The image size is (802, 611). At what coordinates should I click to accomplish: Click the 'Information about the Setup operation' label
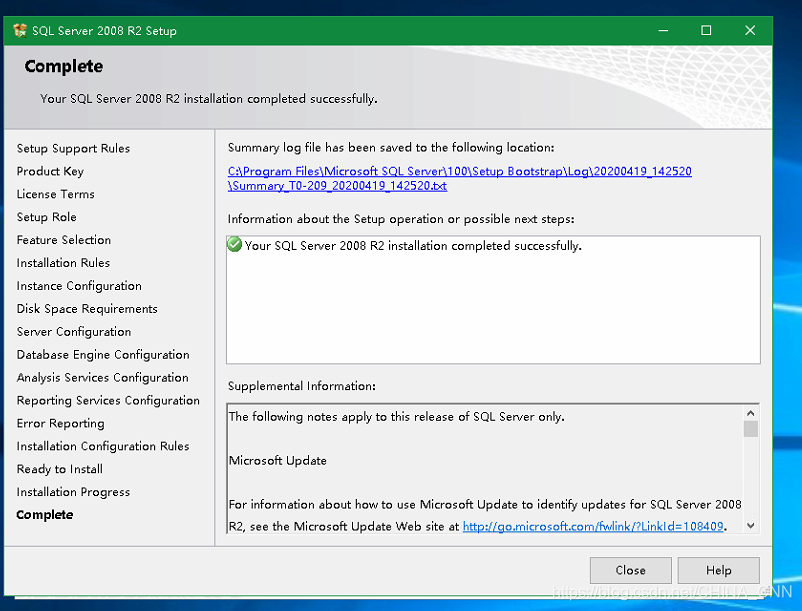[x=401, y=219]
